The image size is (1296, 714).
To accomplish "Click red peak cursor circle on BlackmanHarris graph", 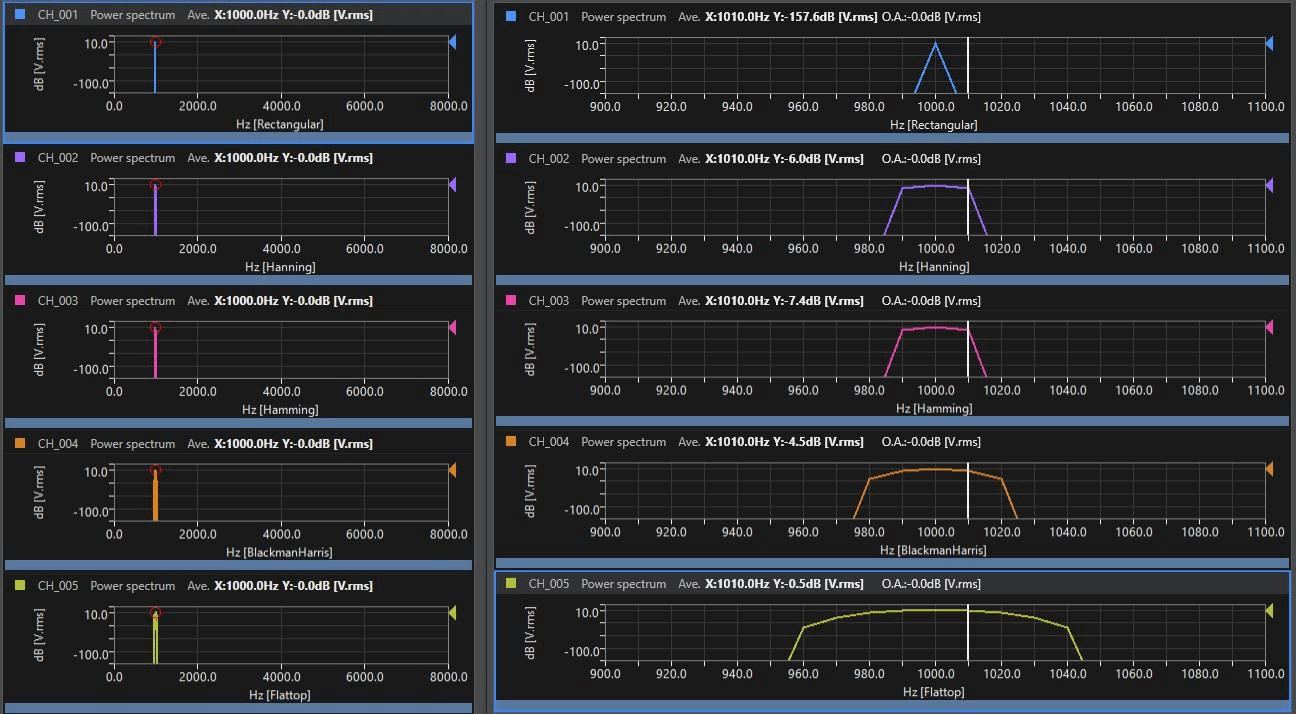I will point(155,470).
